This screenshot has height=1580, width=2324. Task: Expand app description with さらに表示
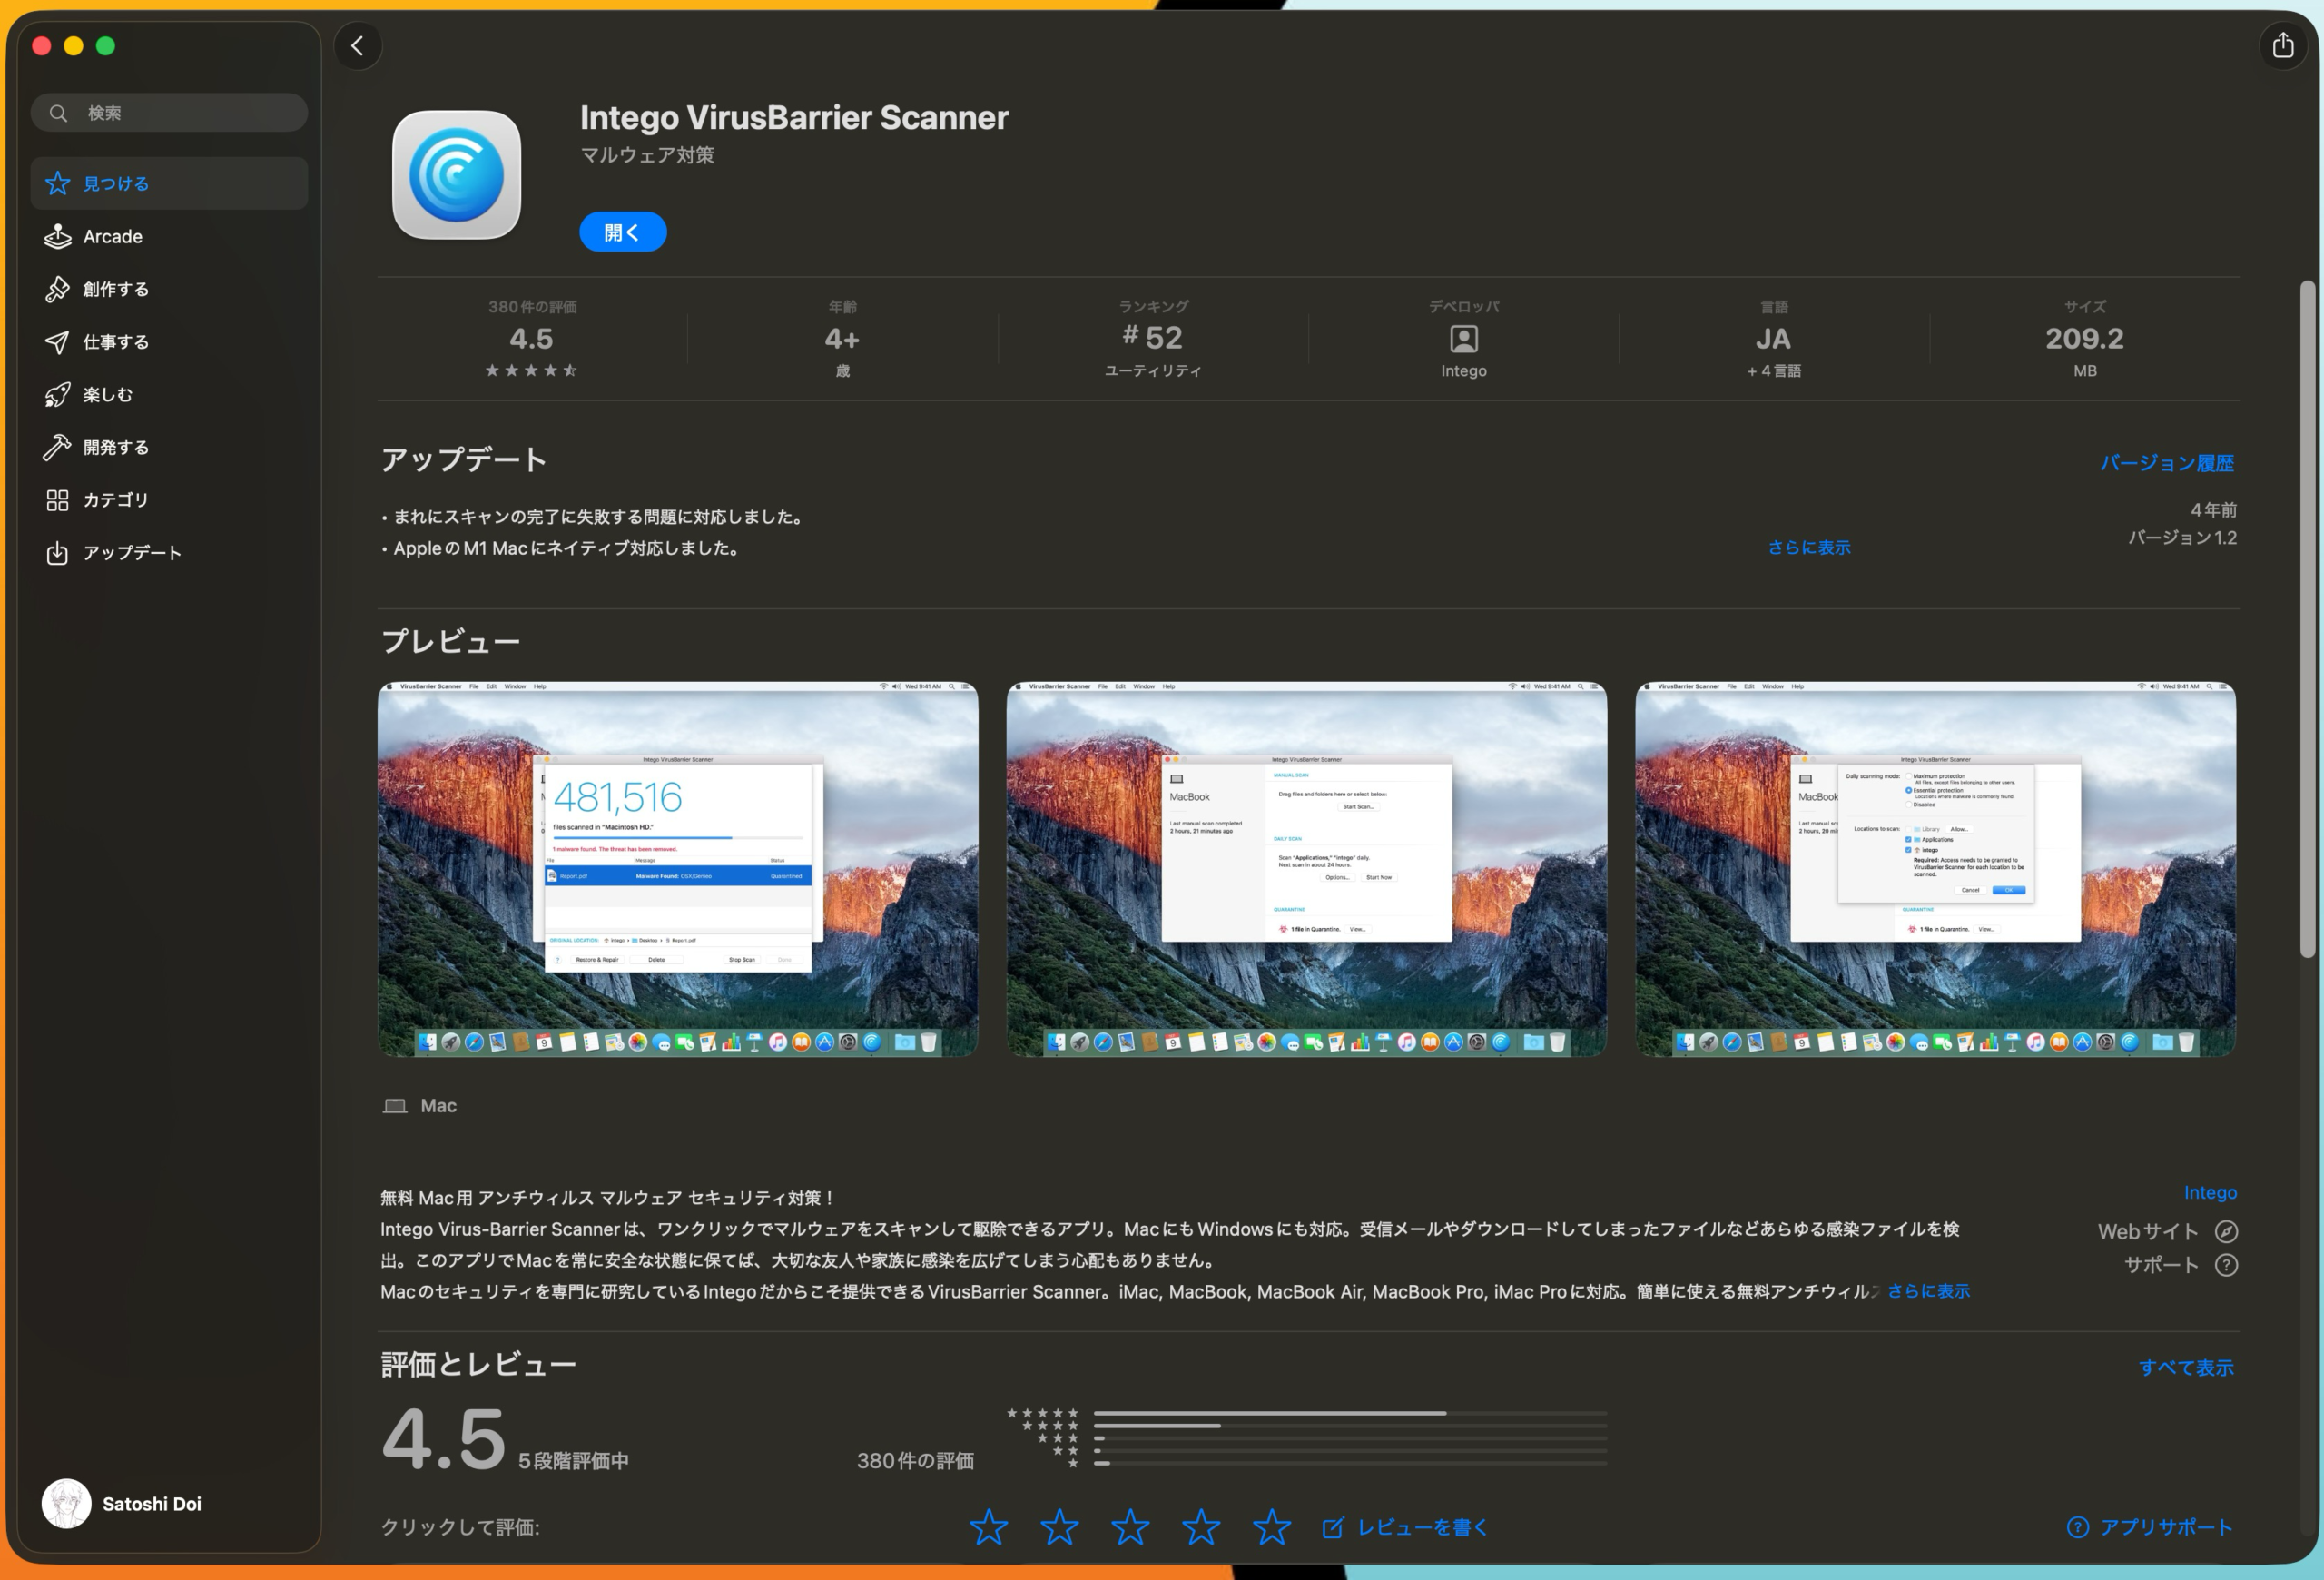pyautogui.click(x=1928, y=1291)
